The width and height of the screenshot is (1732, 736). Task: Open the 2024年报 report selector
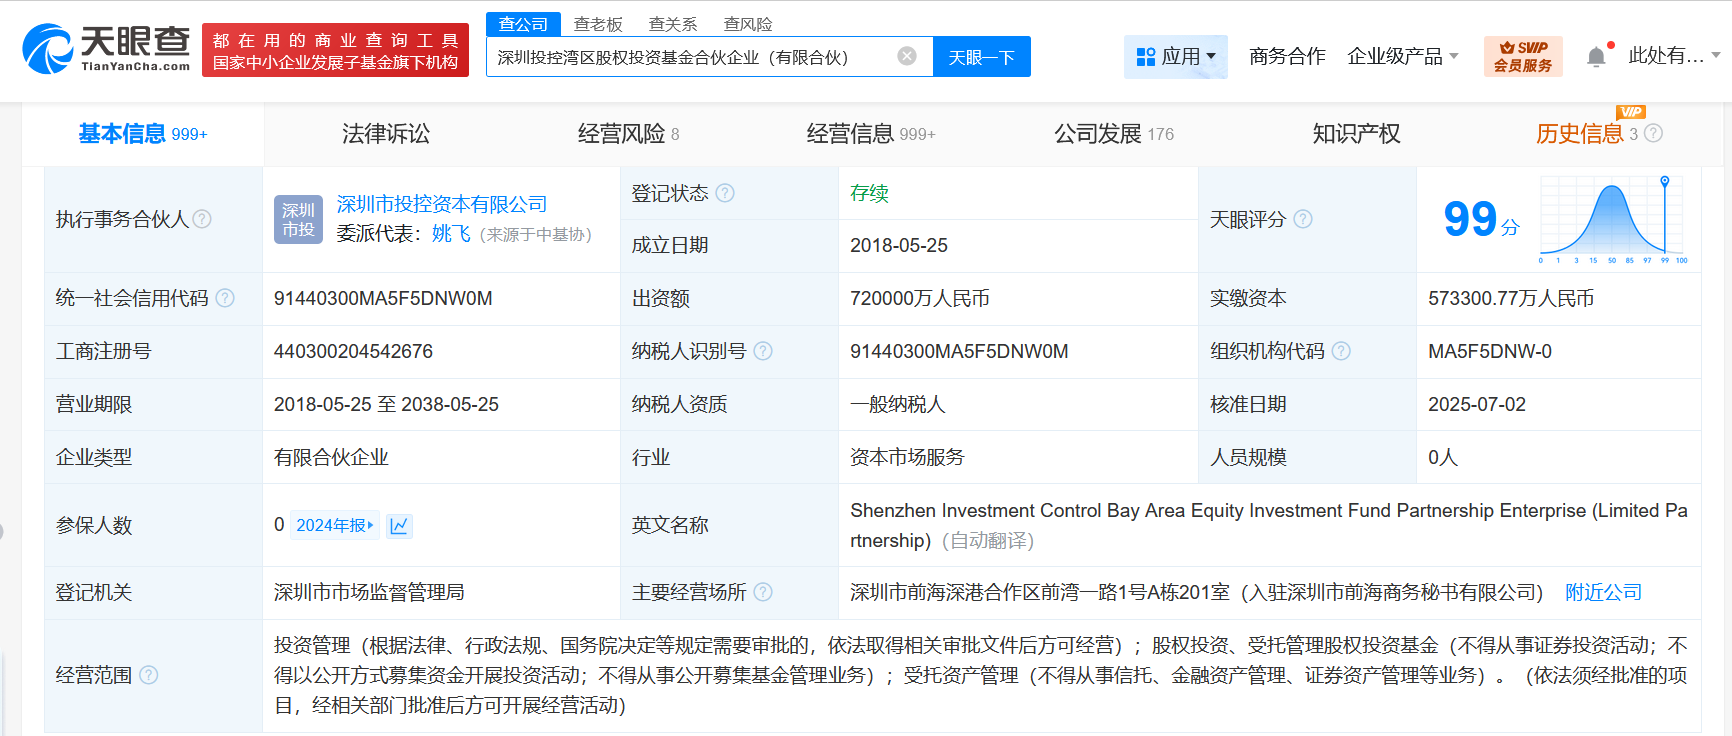[x=335, y=526]
